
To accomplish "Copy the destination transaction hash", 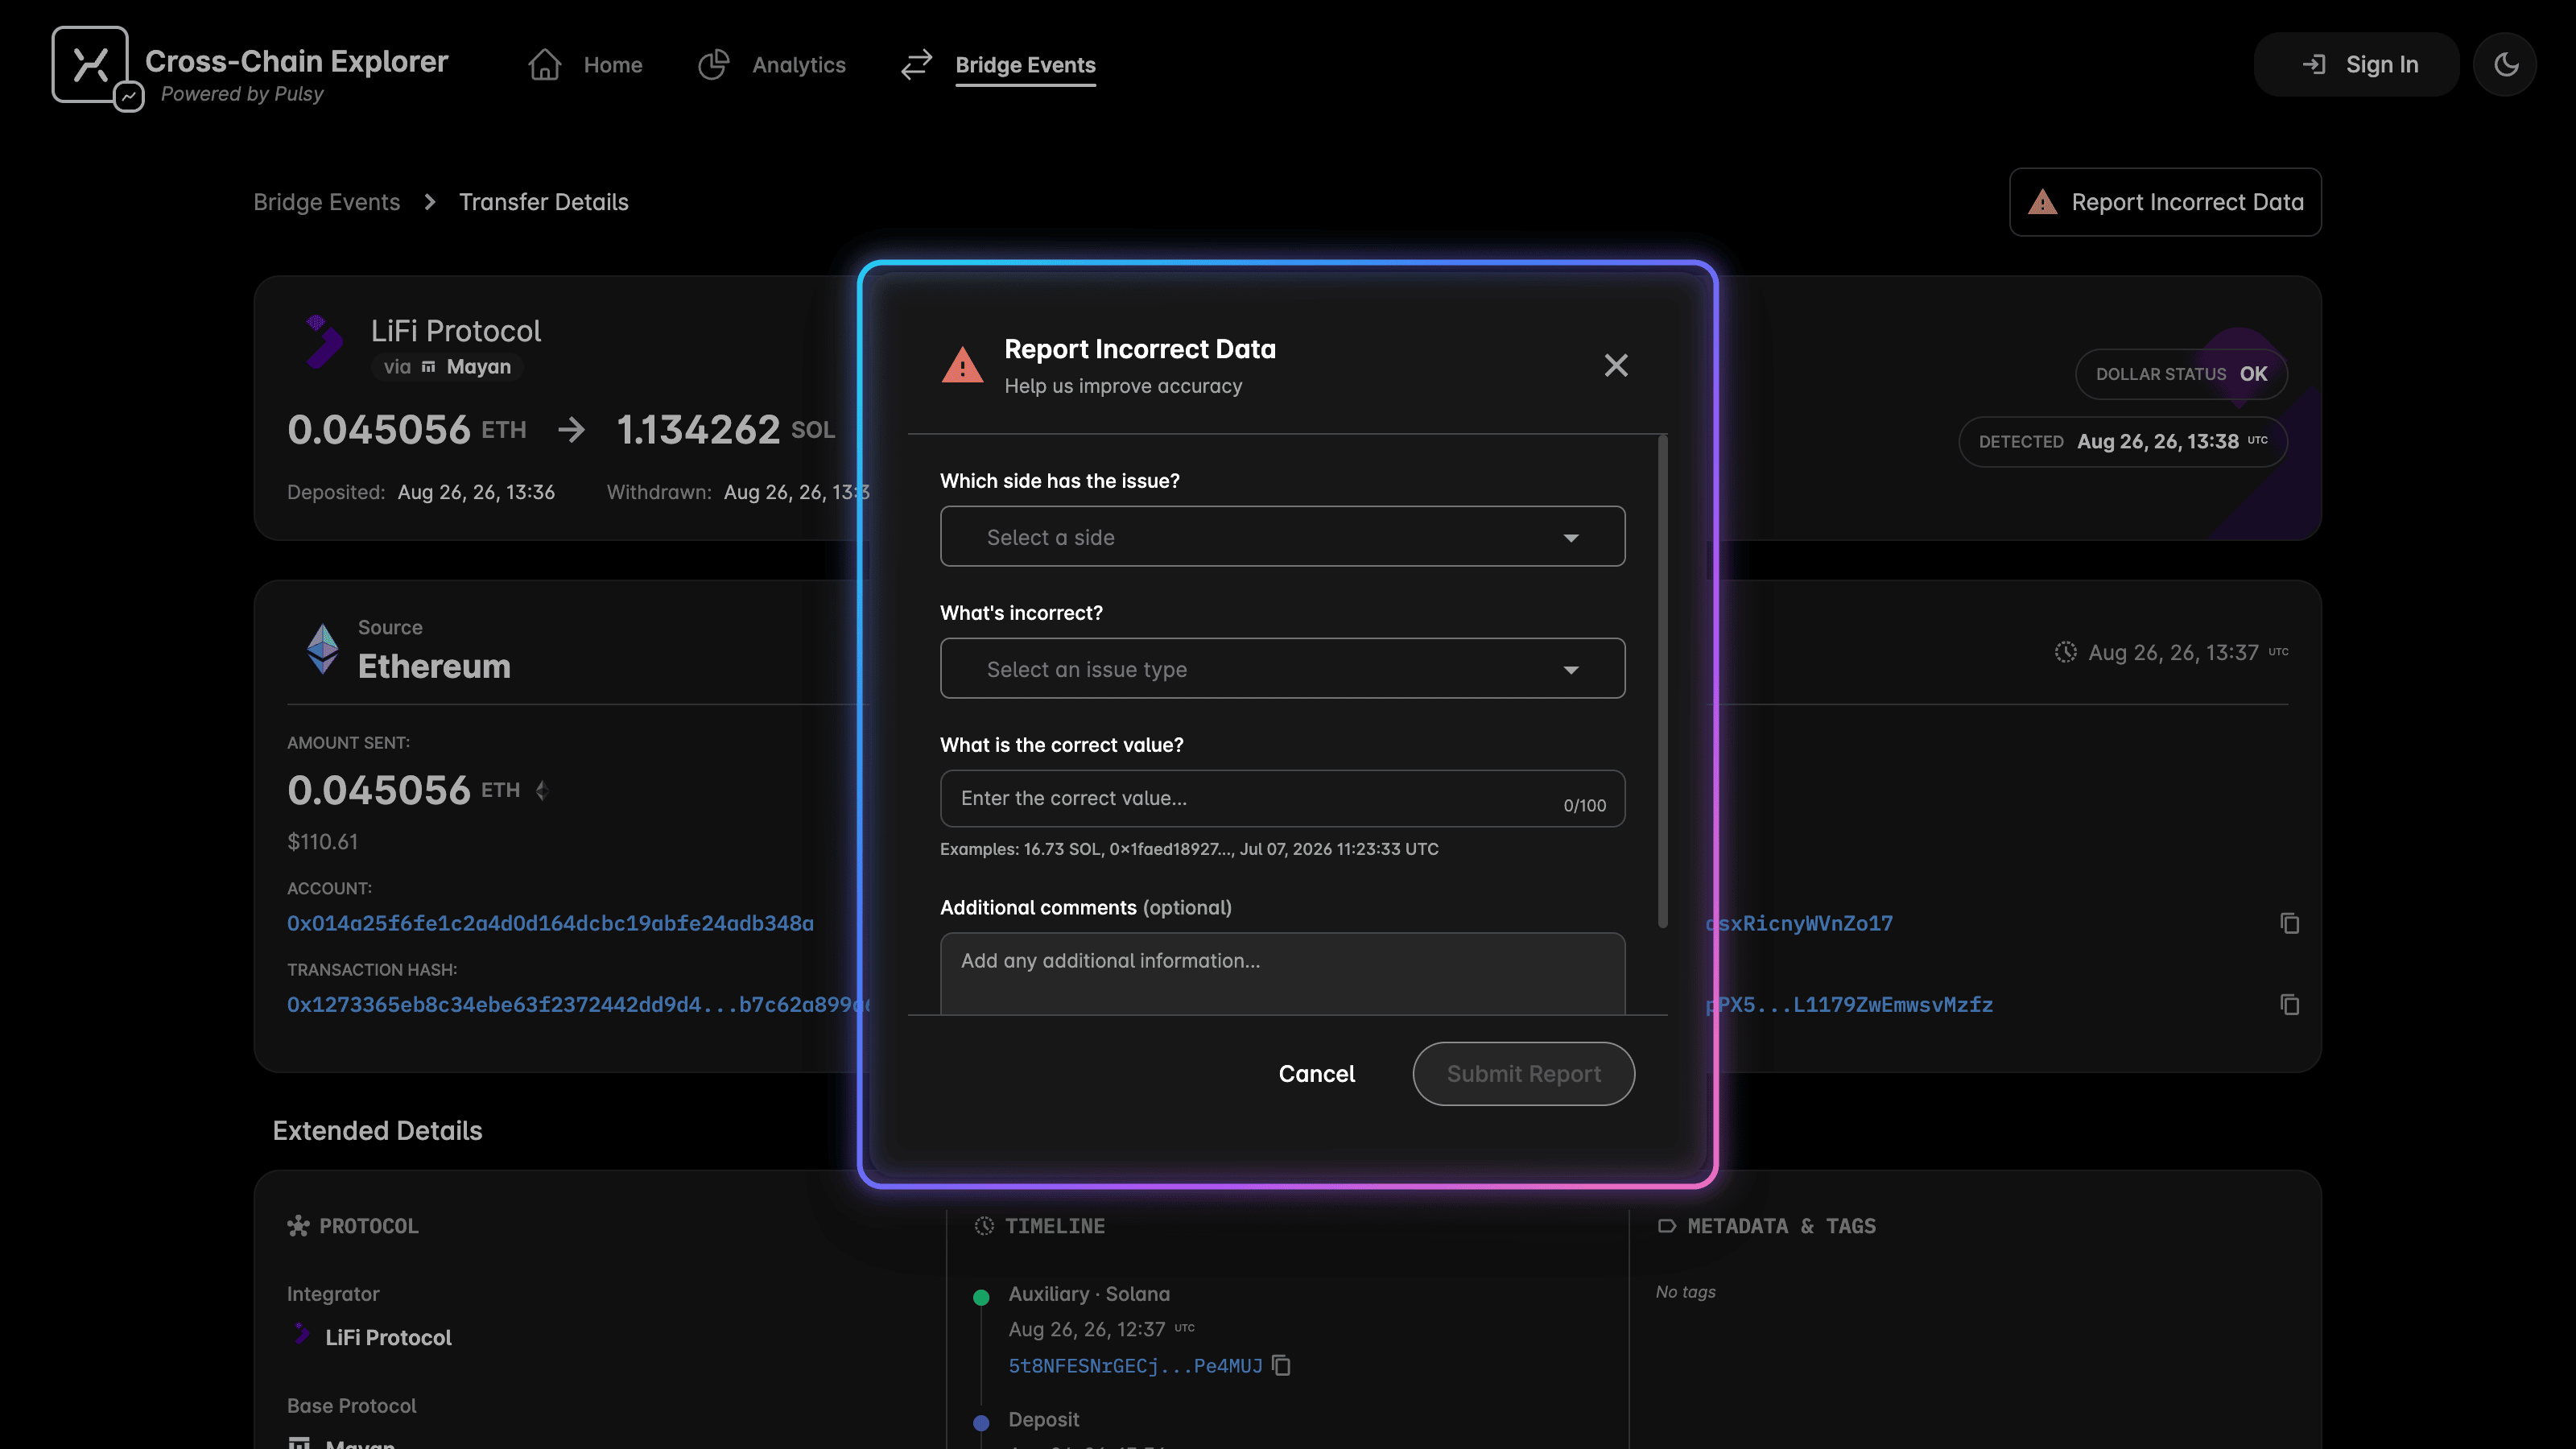I will pos(2289,1005).
